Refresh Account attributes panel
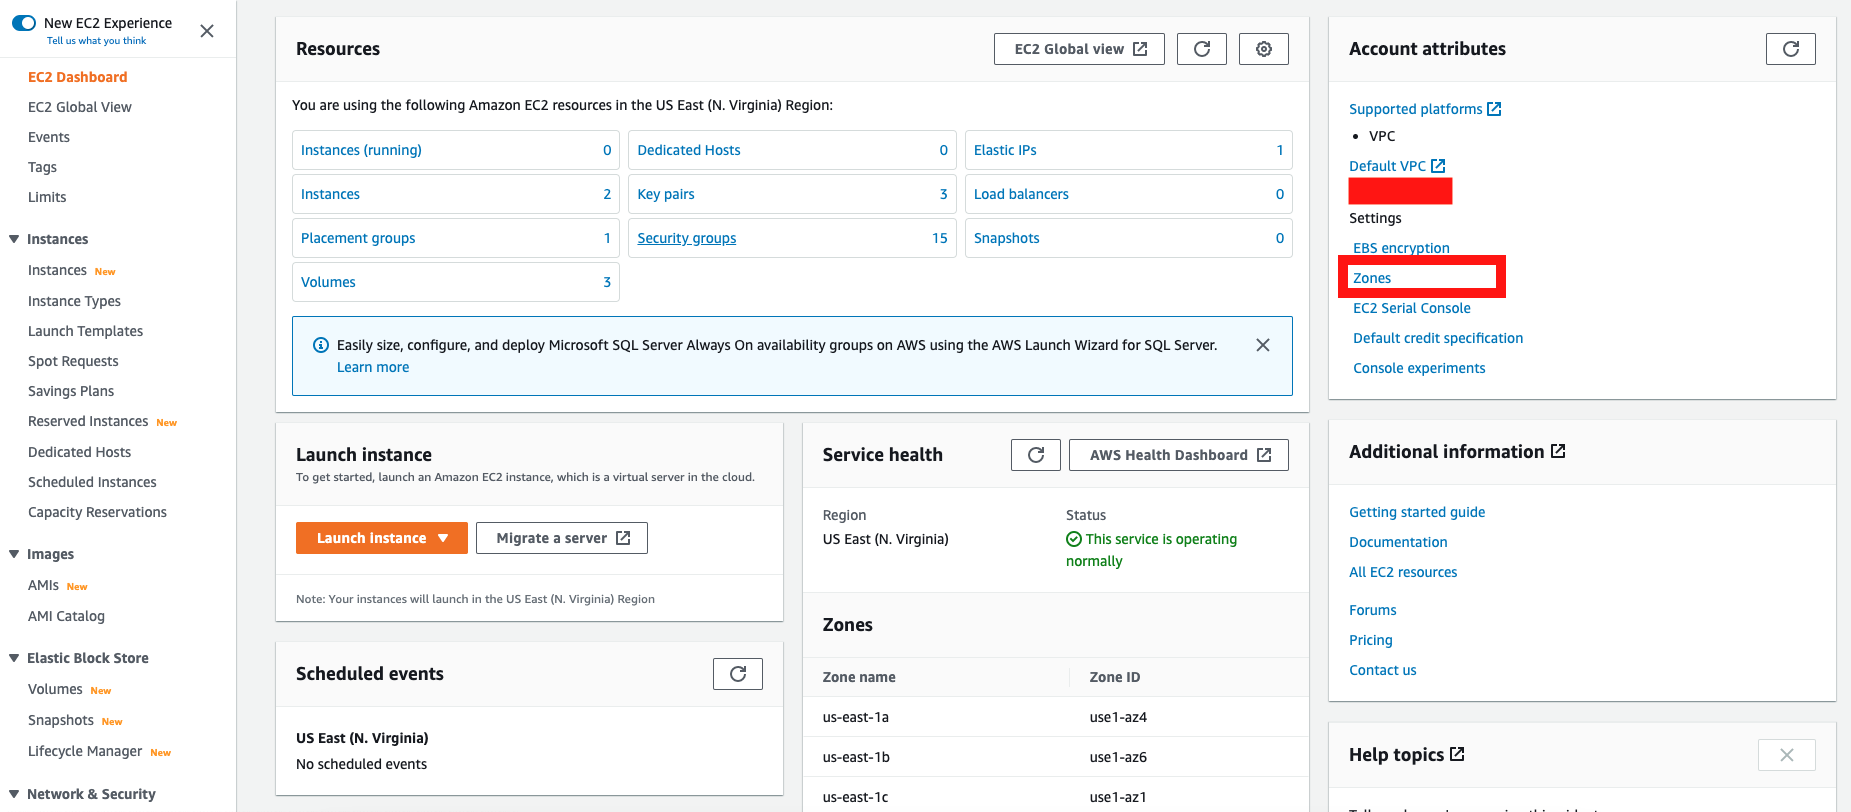1851x812 pixels. (1791, 49)
